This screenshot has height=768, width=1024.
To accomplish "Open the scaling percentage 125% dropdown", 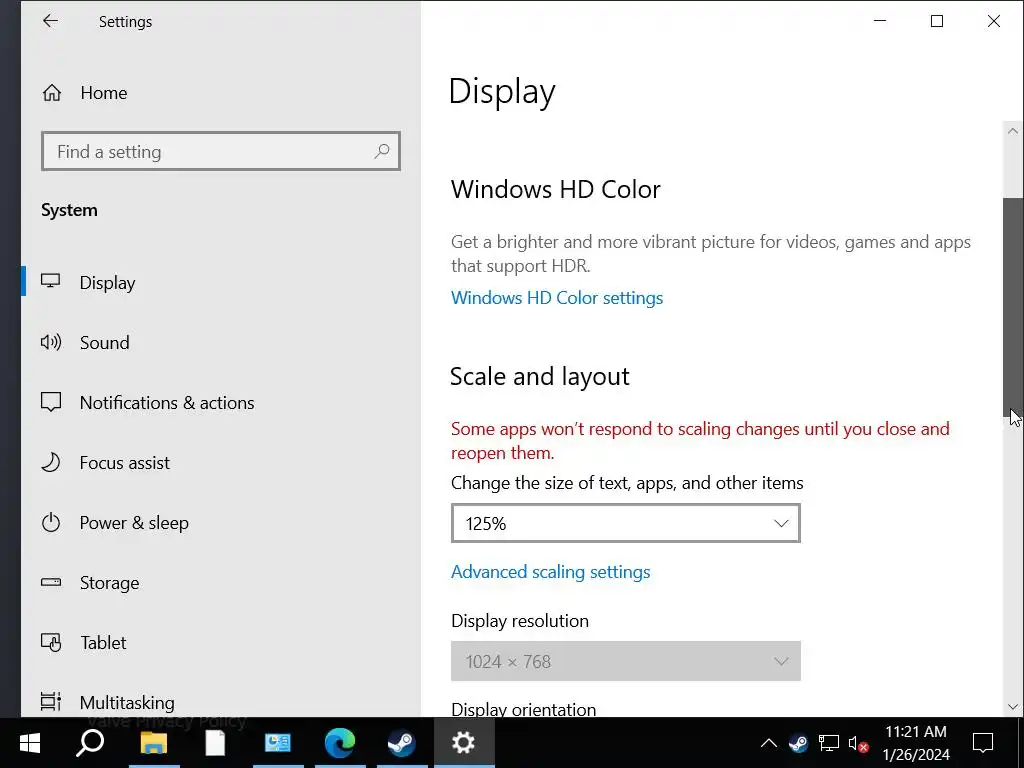I will click(x=626, y=523).
